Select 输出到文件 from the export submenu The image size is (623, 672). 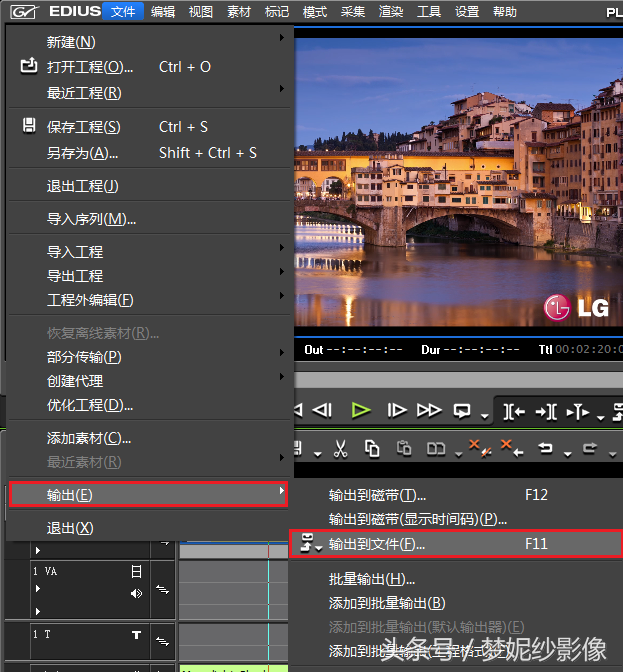[x=377, y=544]
